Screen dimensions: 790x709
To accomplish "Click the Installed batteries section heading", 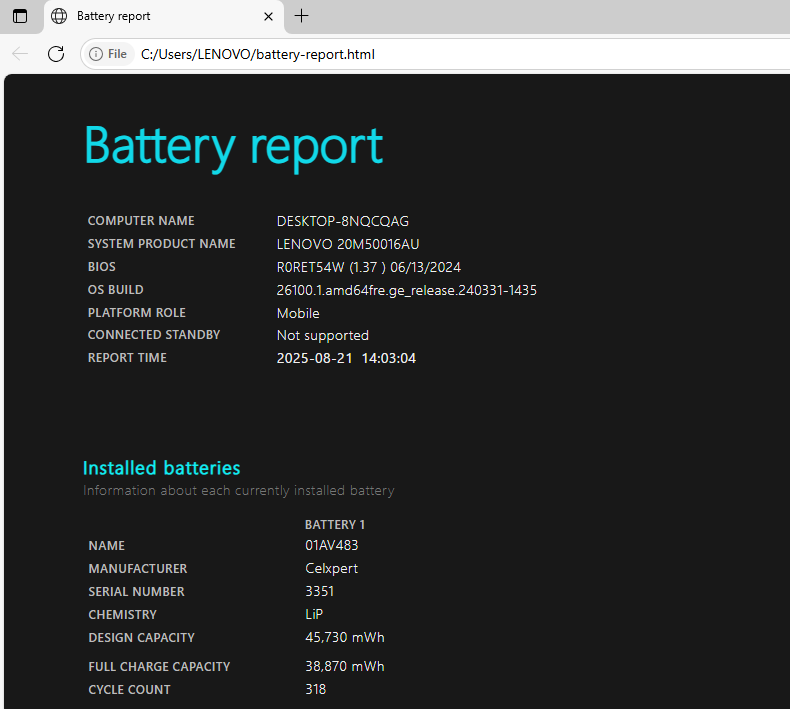I will pyautogui.click(x=161, y=468).
